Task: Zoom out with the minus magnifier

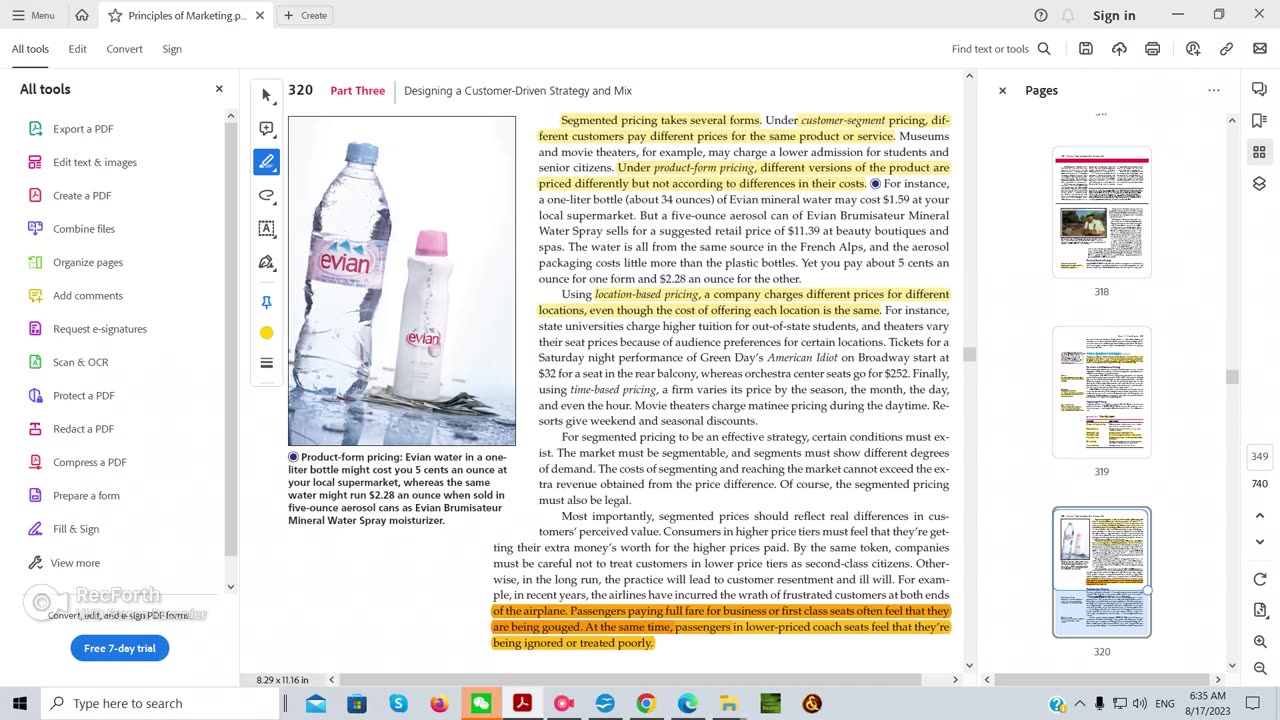Action: coord(1259,669)
